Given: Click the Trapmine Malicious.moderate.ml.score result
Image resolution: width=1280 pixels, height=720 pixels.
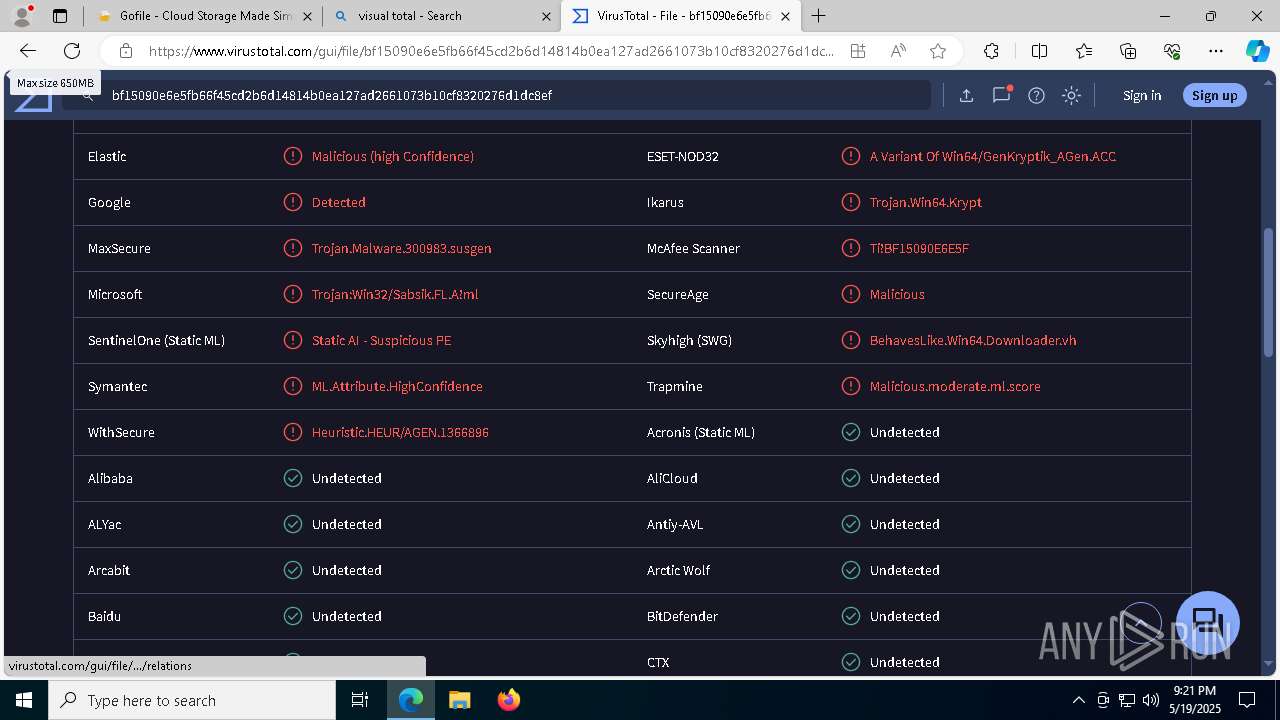Looking at the screenshot, I should pos(955,386).
